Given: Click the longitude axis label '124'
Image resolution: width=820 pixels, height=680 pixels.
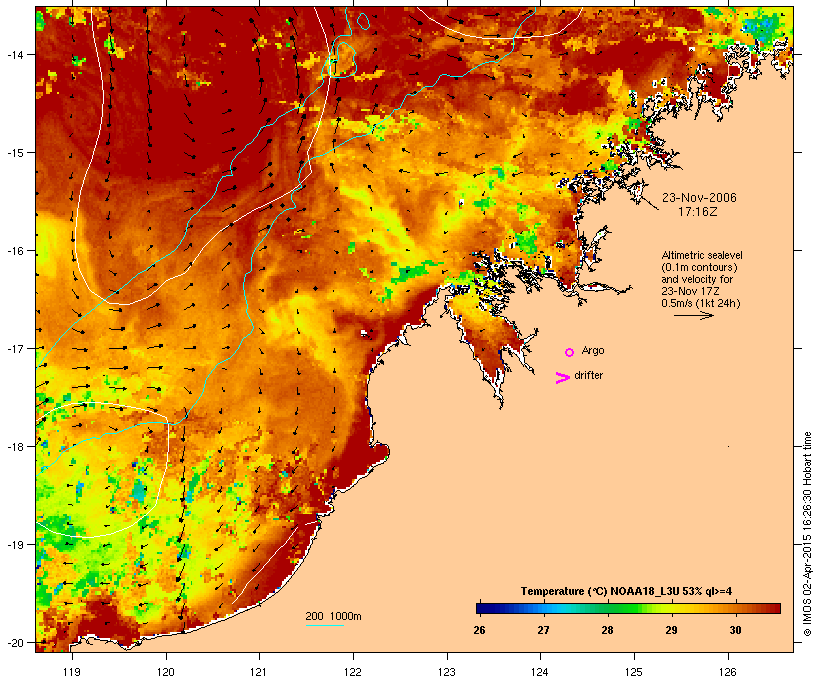Looking at the screenshot, I should [x=540, y=672].
